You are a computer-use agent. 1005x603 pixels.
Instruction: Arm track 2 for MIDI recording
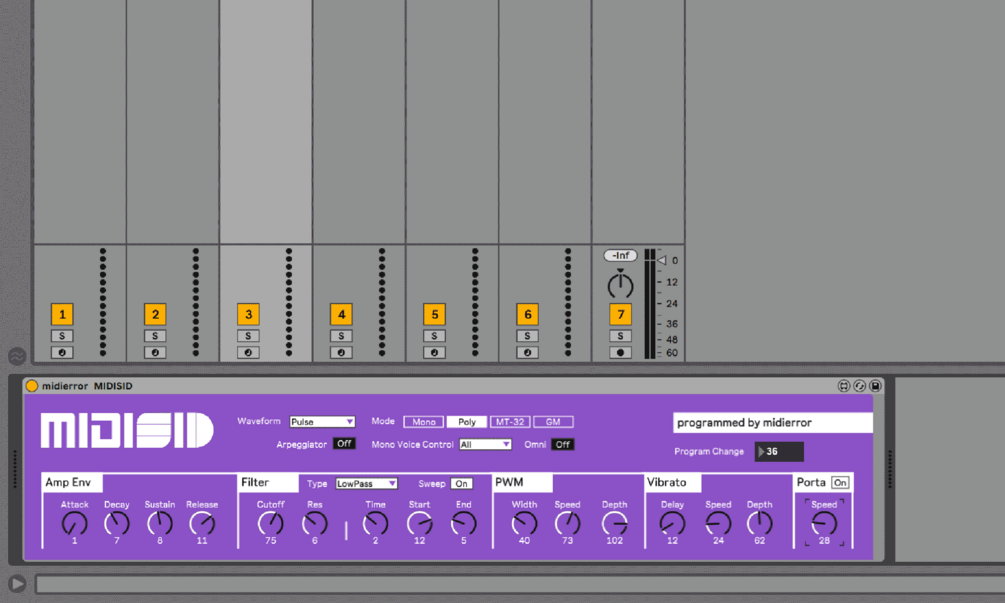point(155,352)
